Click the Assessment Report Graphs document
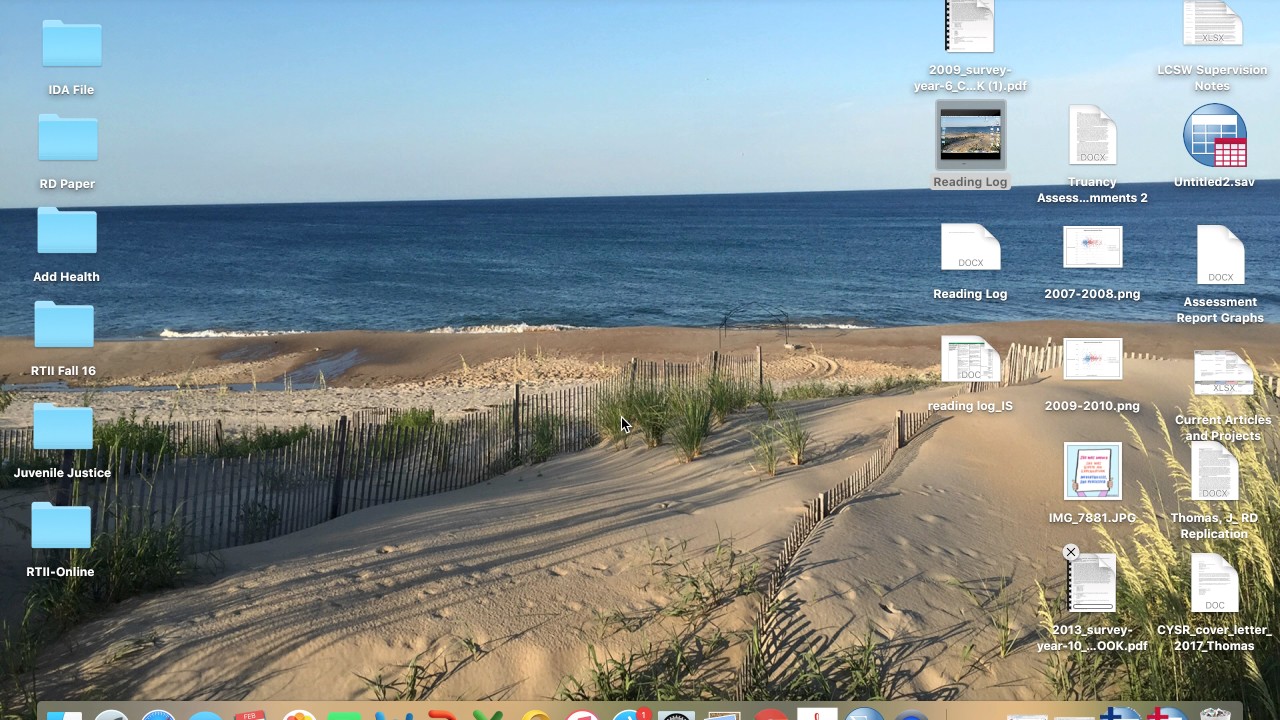 [1220, 255]
